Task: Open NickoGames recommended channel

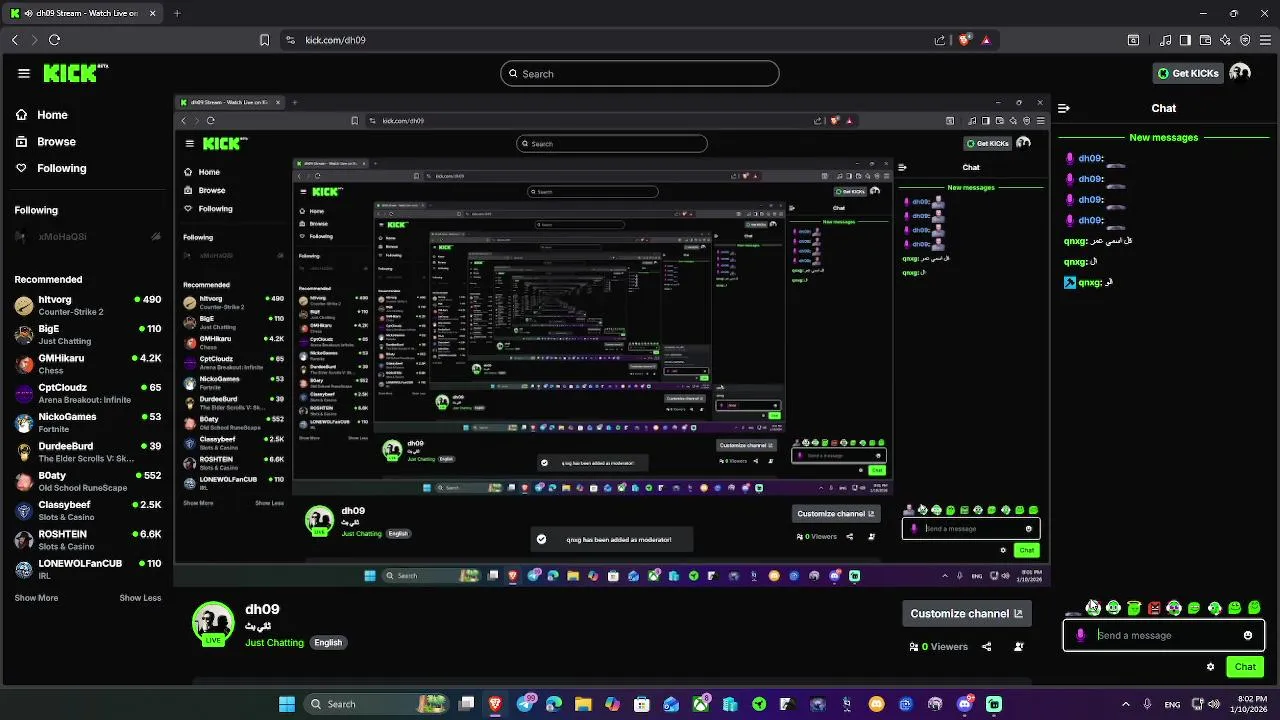Action: (88, 422)
